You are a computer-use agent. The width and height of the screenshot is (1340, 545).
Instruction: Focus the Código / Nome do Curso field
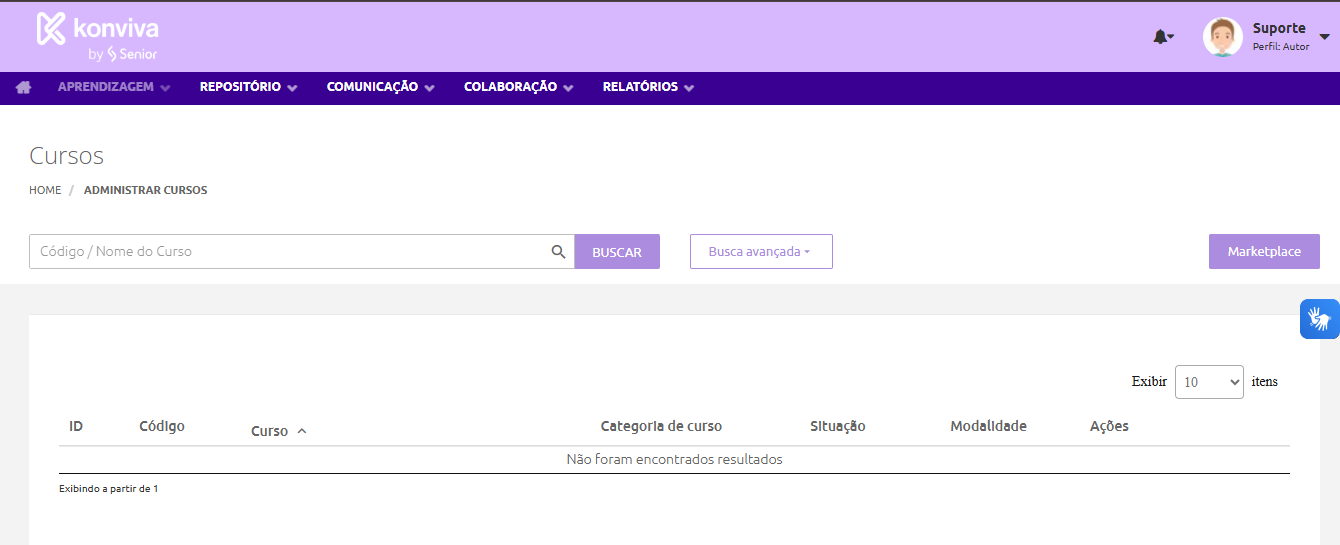click(290, 252)
